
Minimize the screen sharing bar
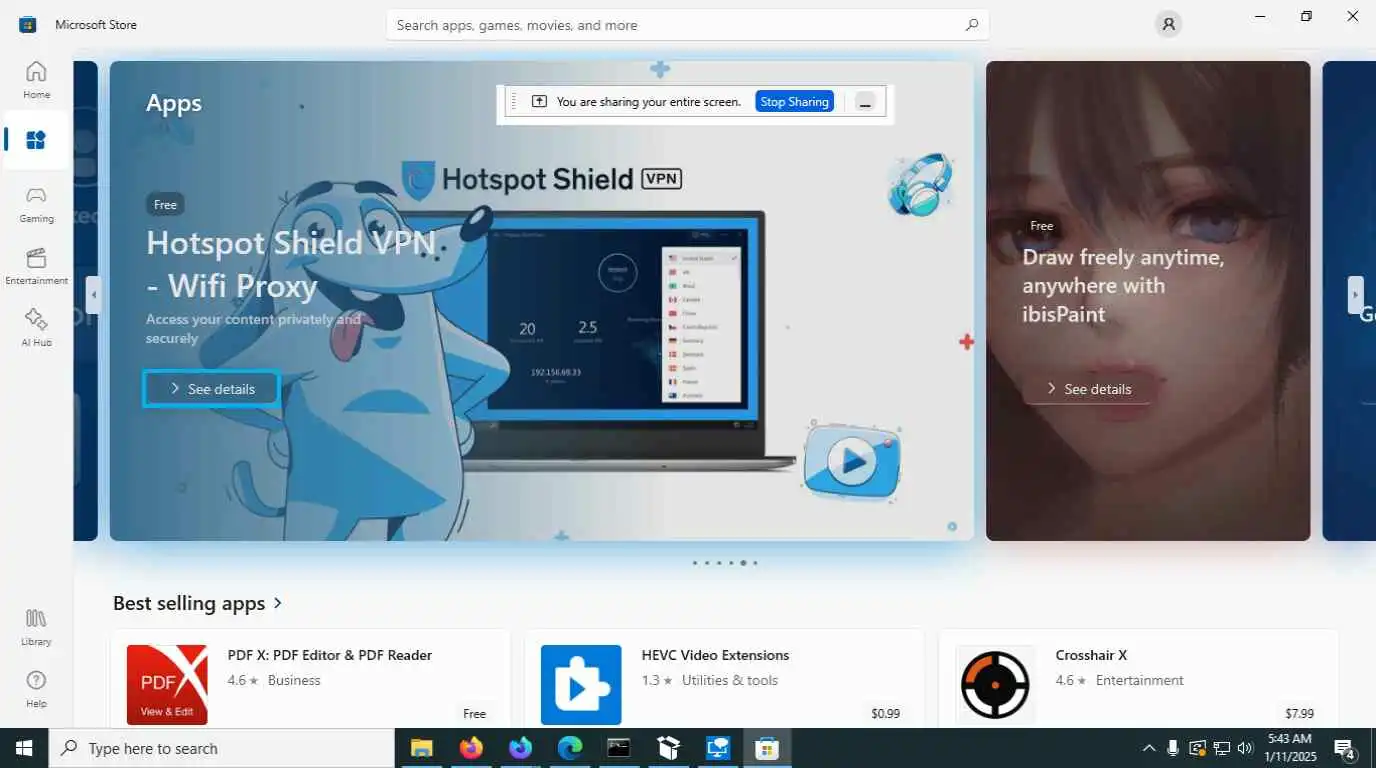tap(866, 102)
